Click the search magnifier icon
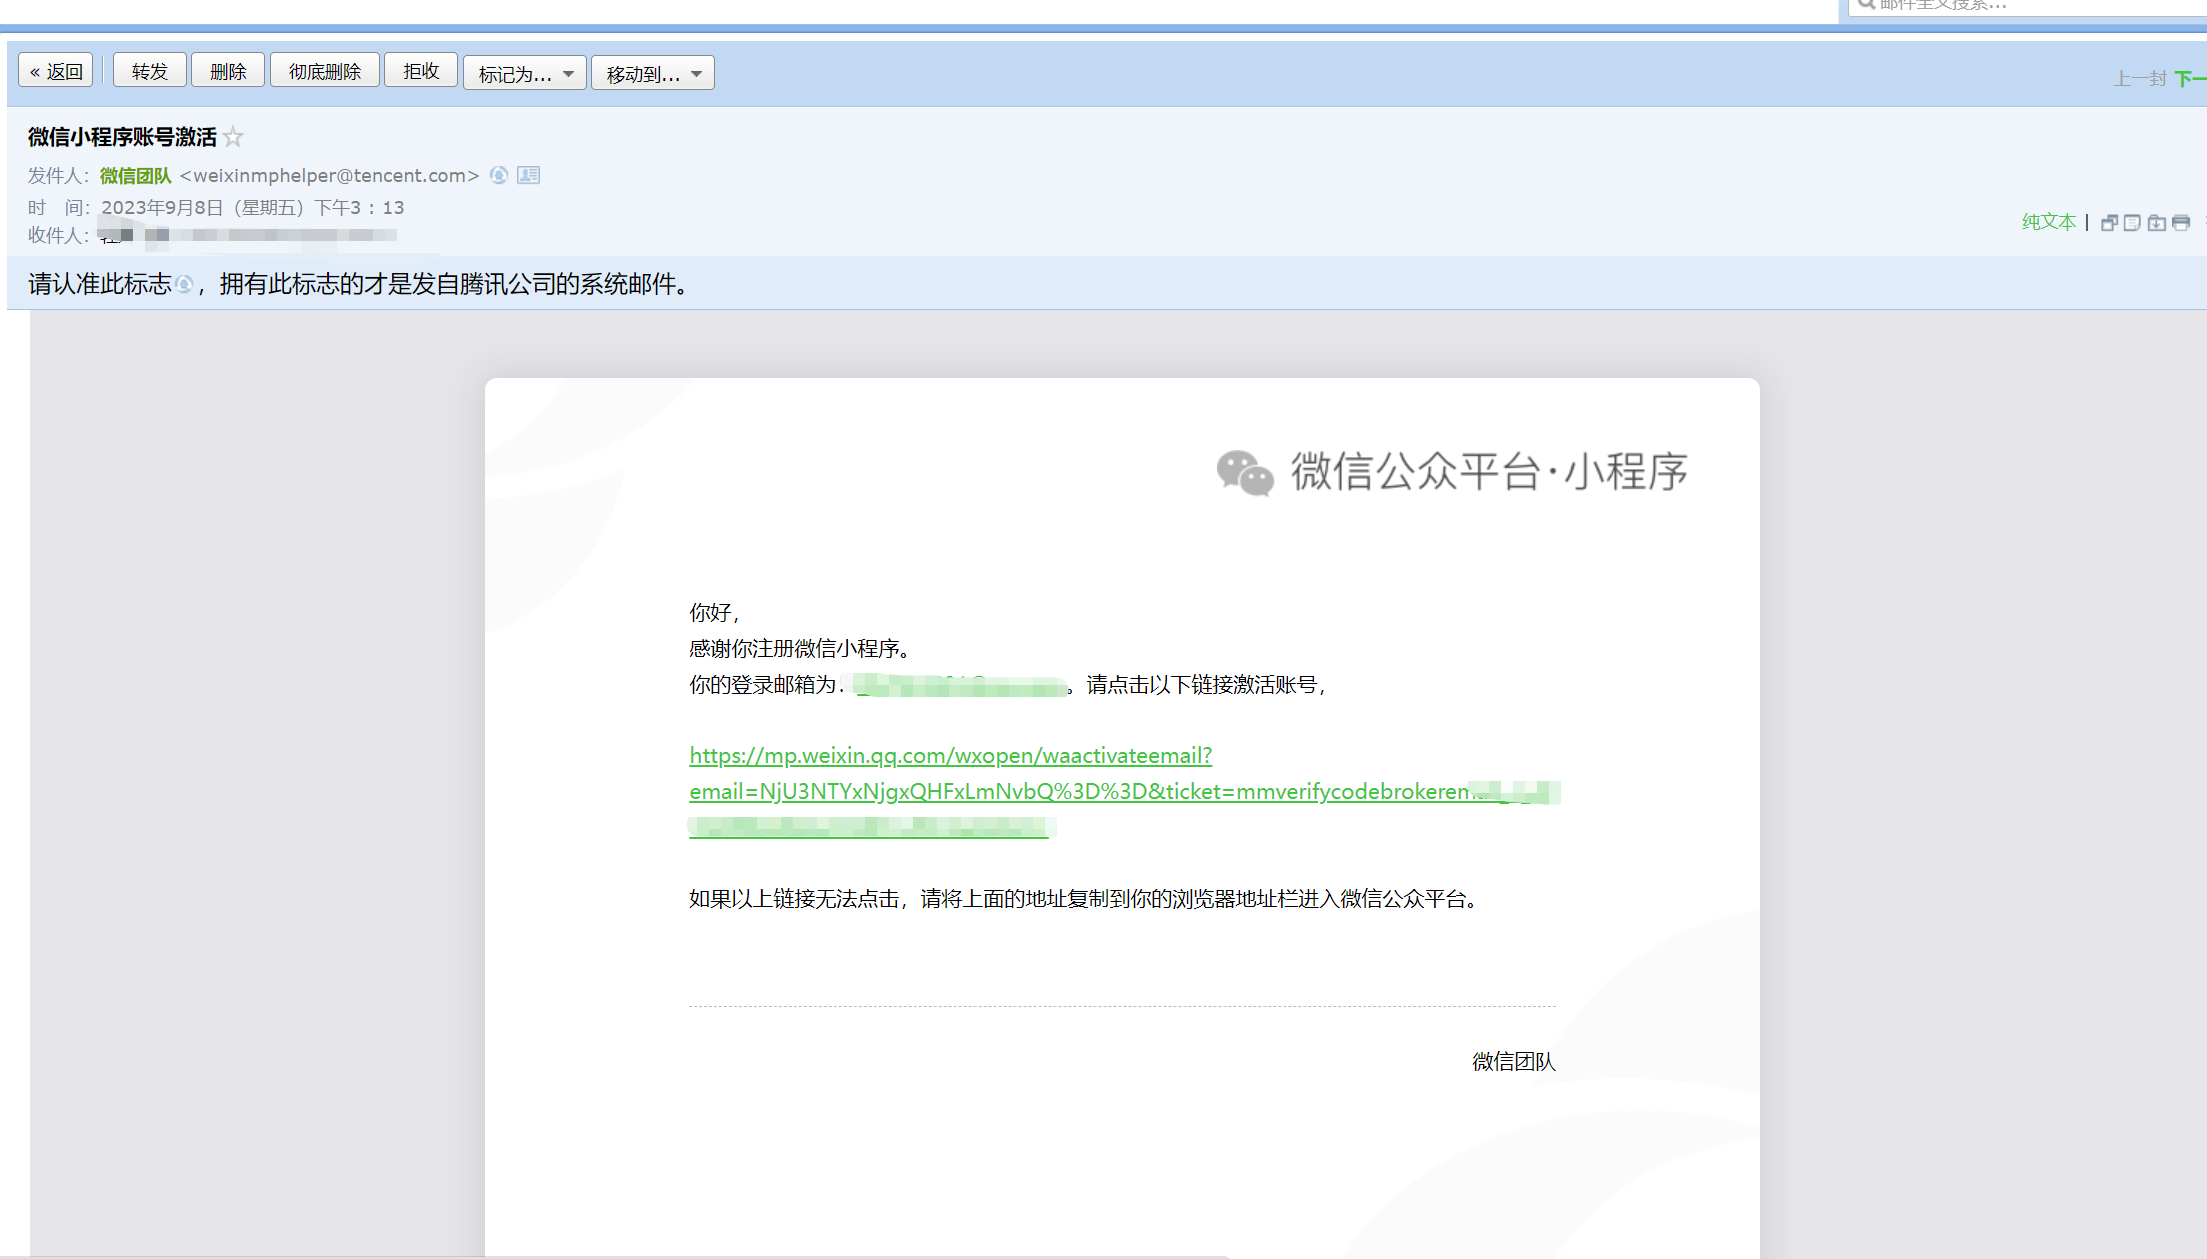This screenshot has width=2207, height=1259. click(1866, 4)
